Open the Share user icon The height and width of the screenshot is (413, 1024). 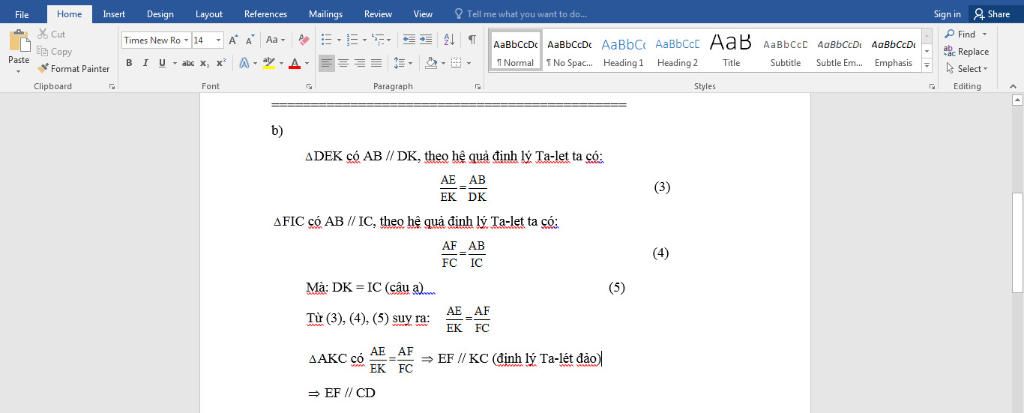click(x=992, y=13)
